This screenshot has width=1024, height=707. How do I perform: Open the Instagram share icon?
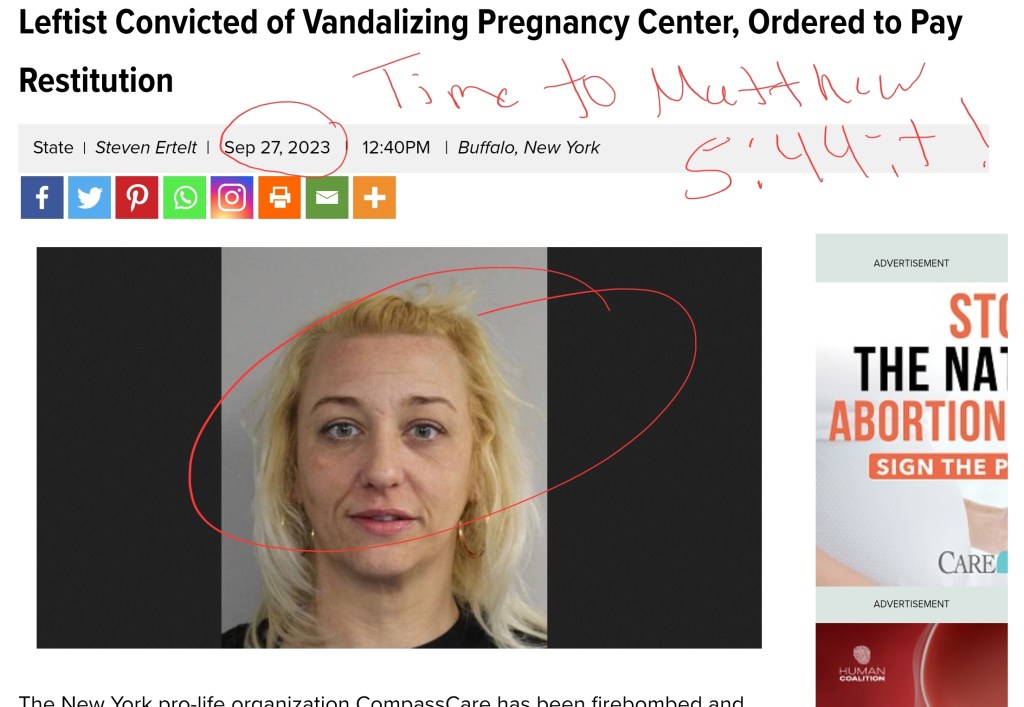point(232,197)
